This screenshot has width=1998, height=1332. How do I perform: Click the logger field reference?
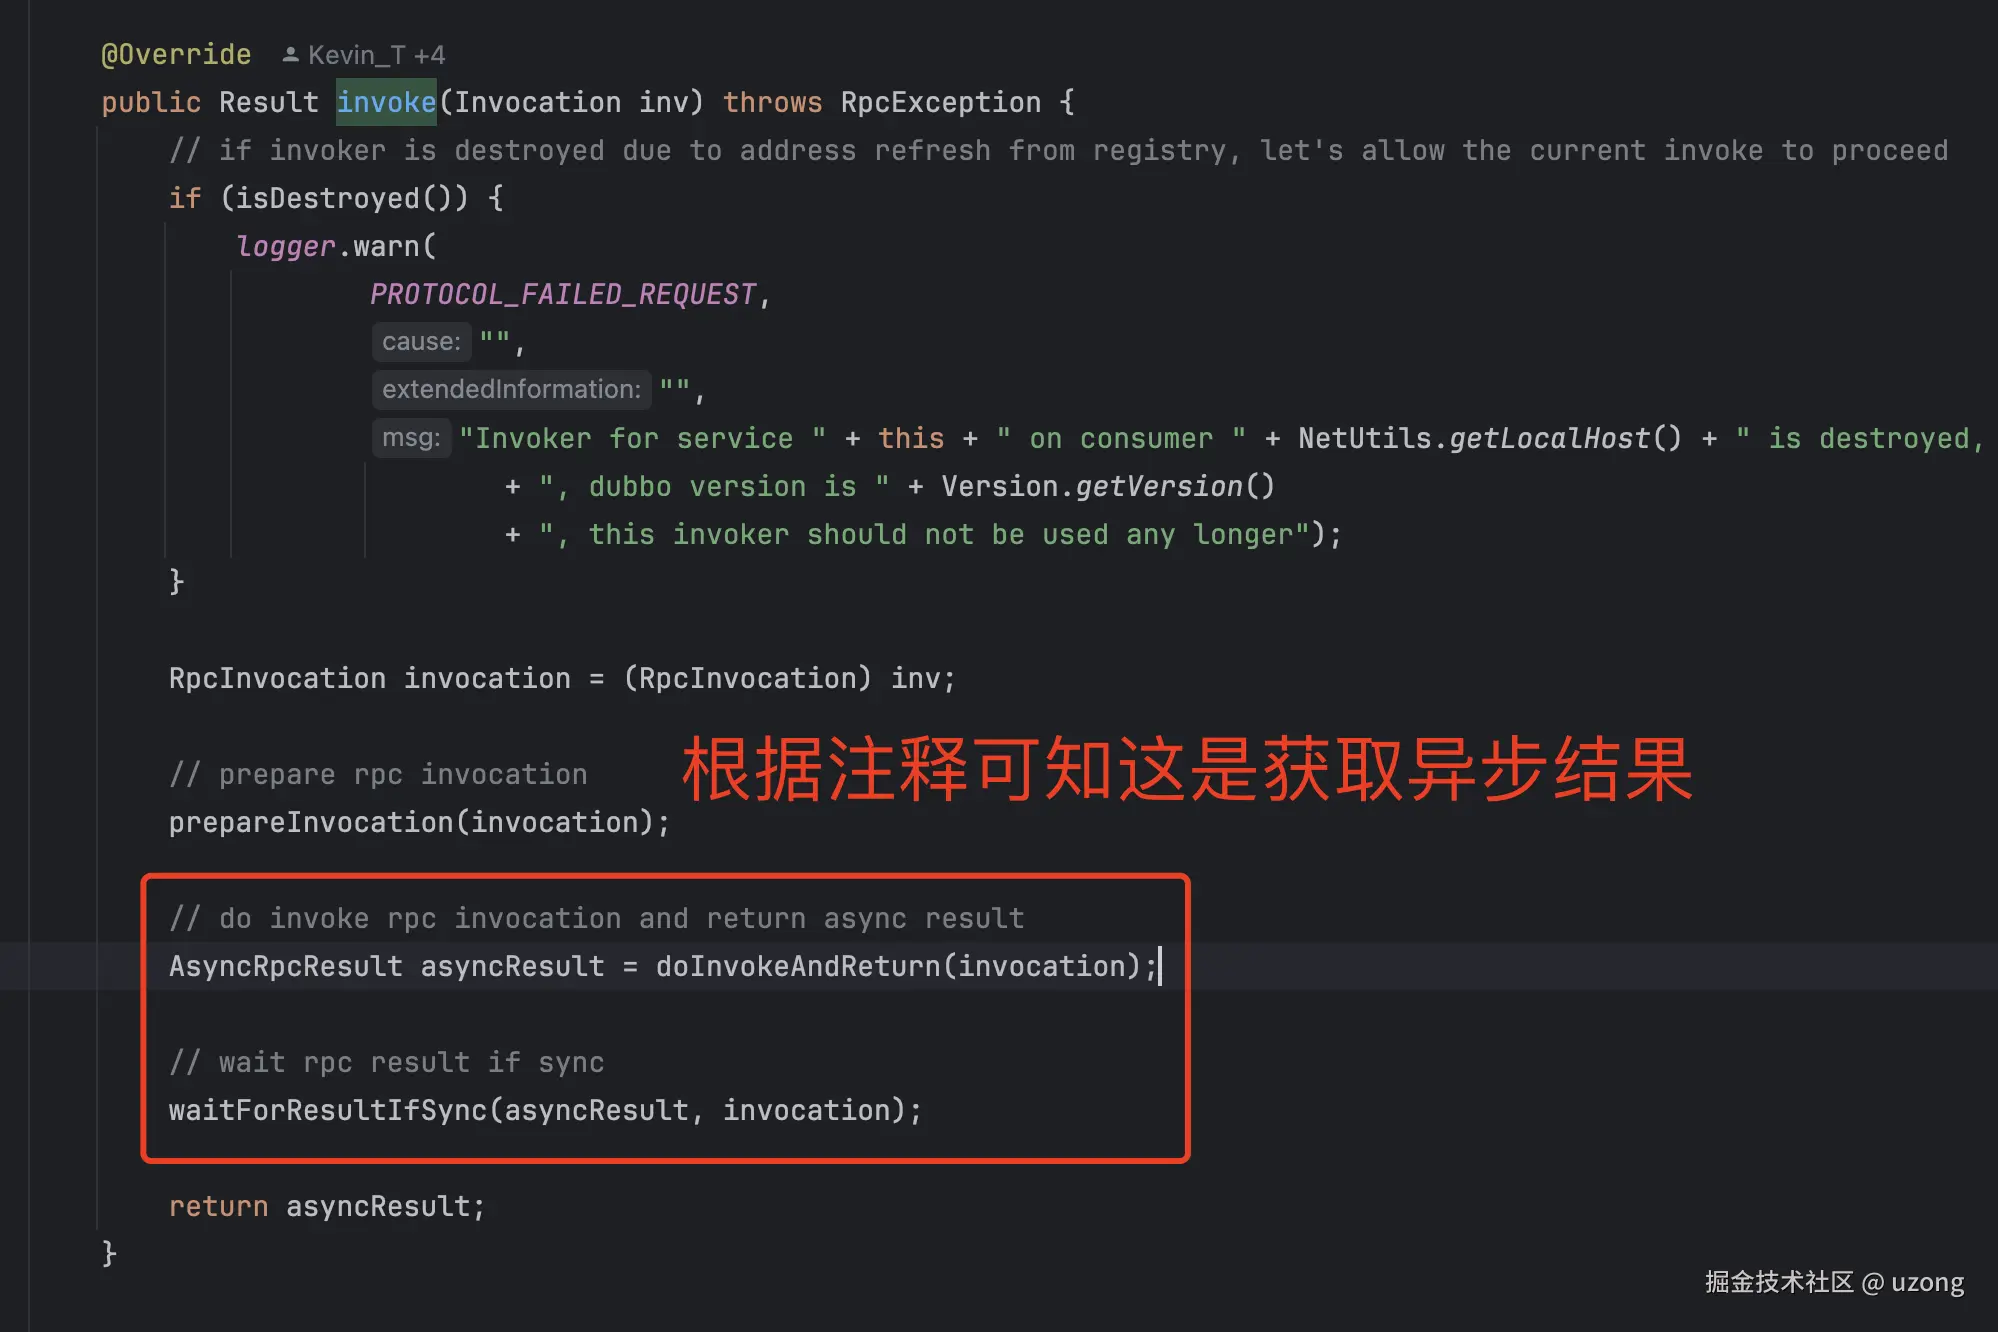[x=285, y=246]
